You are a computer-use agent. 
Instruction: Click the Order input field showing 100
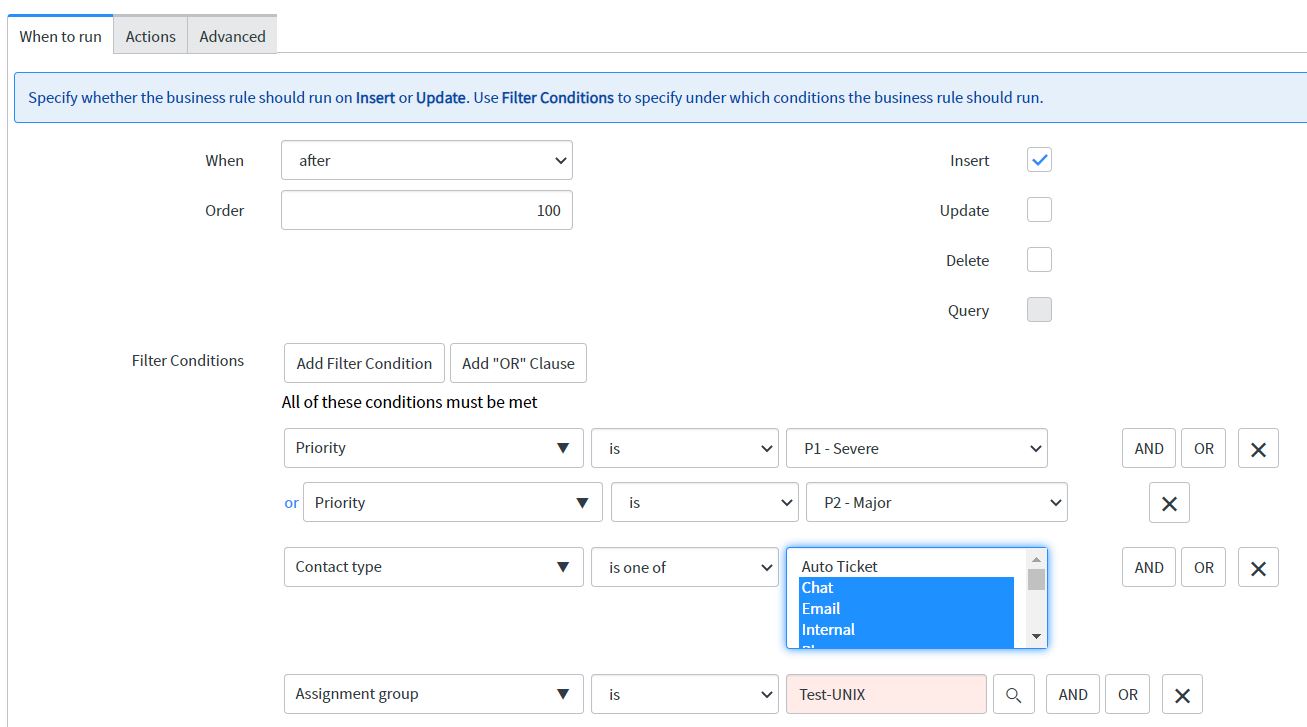427,210
